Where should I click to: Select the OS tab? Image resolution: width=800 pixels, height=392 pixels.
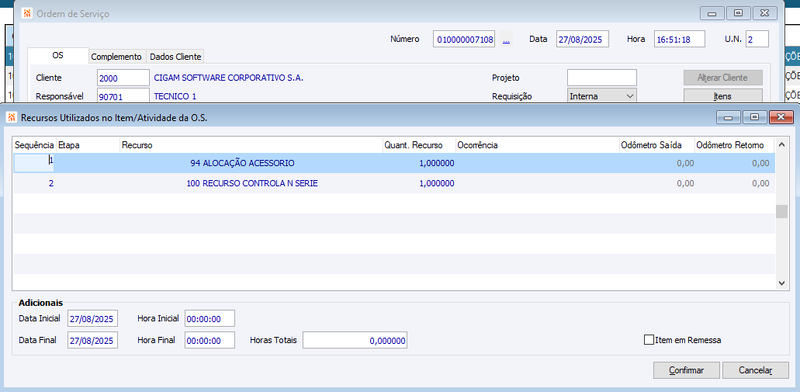click(x=58, y=55)
